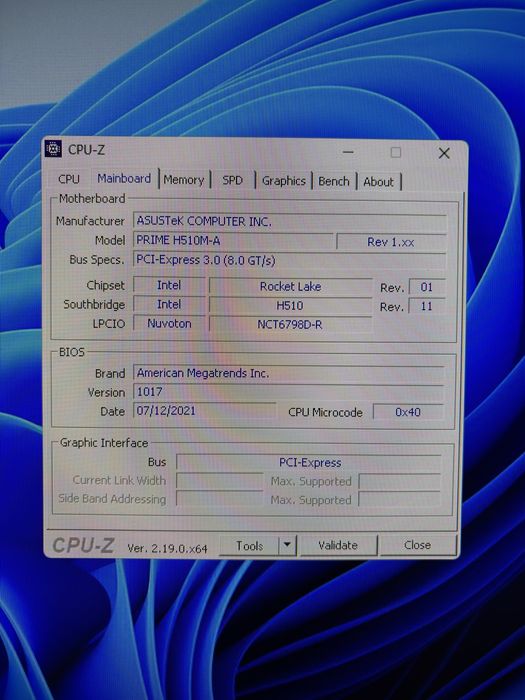Screen dimensions: 525x700
Task: Click the Tools button
Action: [x=249, y=546]
